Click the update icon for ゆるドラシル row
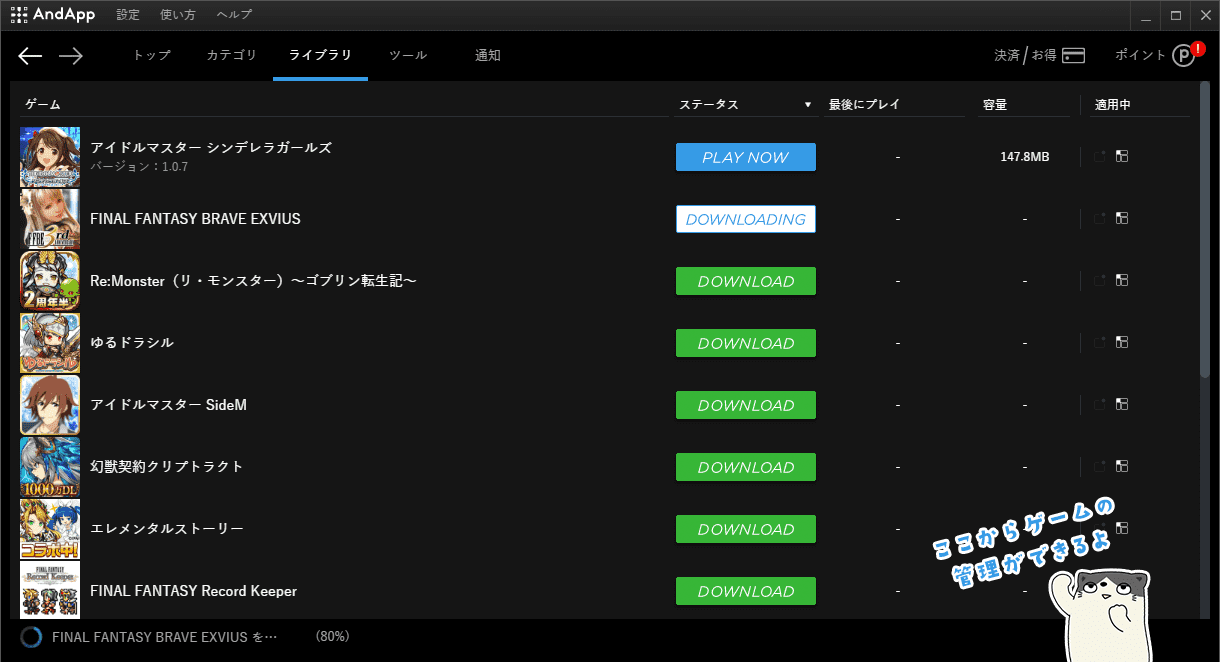 [1100, 343]
